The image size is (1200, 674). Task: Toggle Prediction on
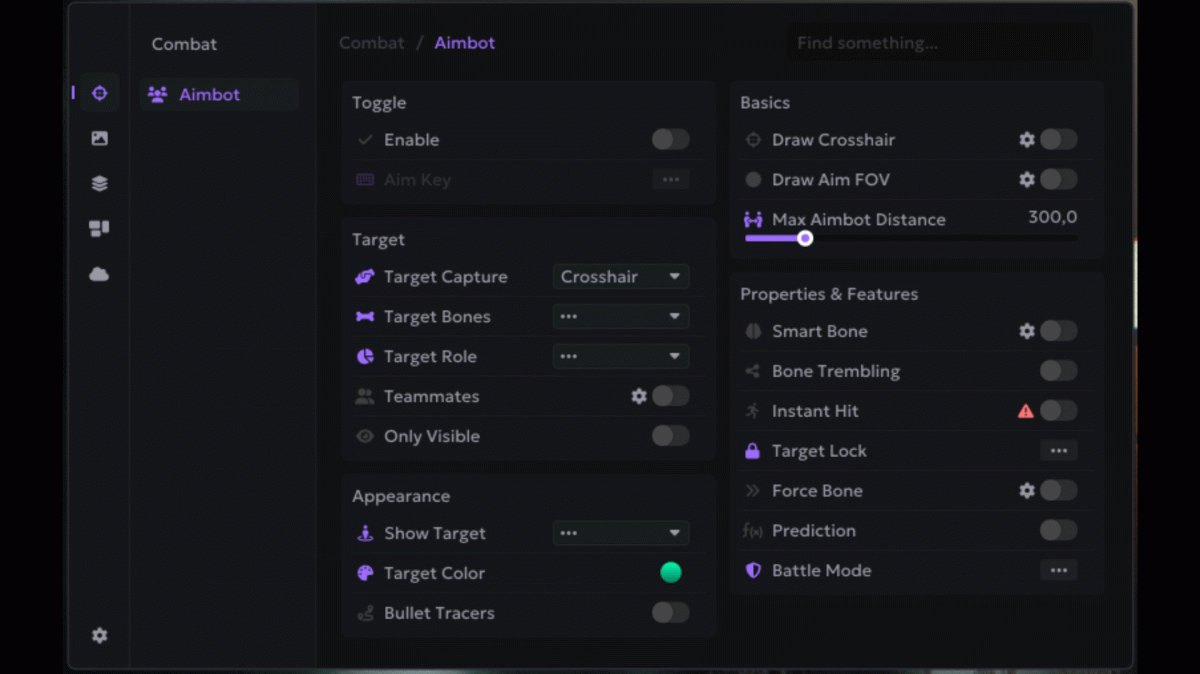tap(1058, 530)
